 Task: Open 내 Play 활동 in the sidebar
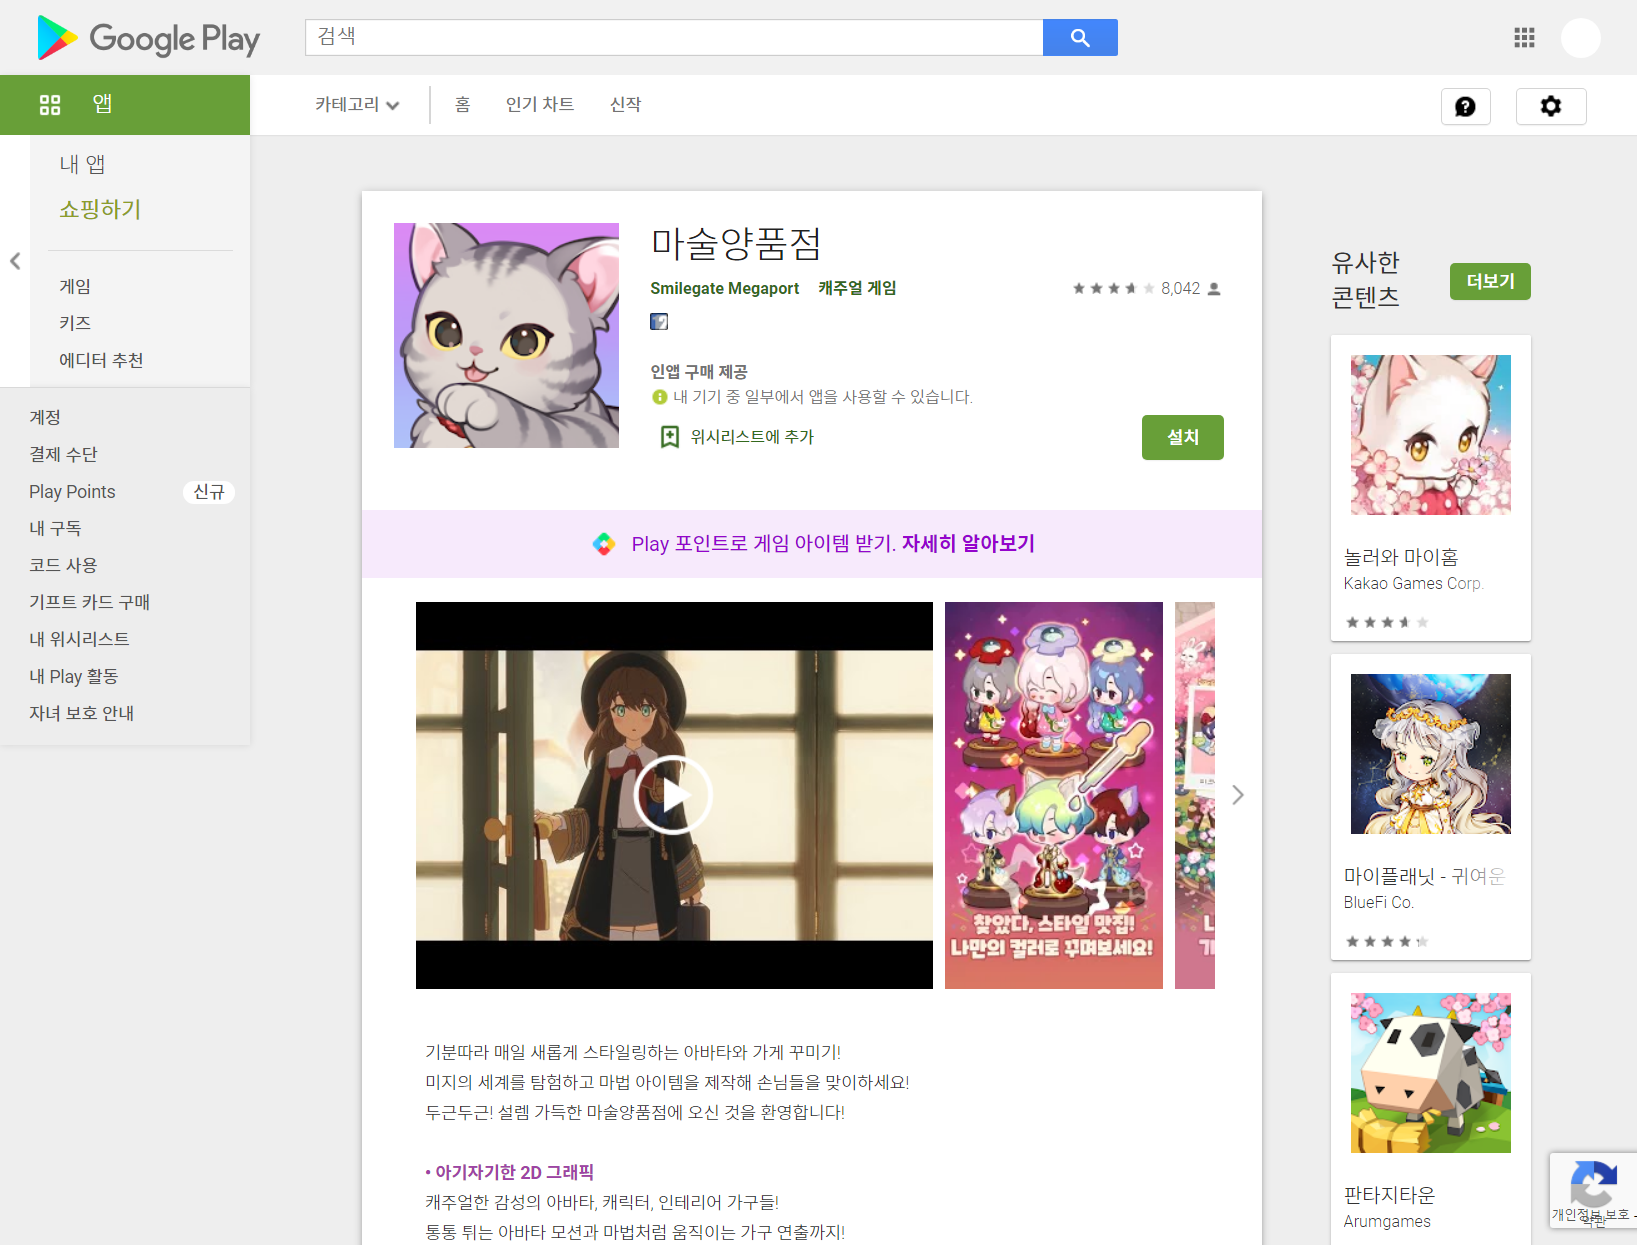(x=73, y=676)
